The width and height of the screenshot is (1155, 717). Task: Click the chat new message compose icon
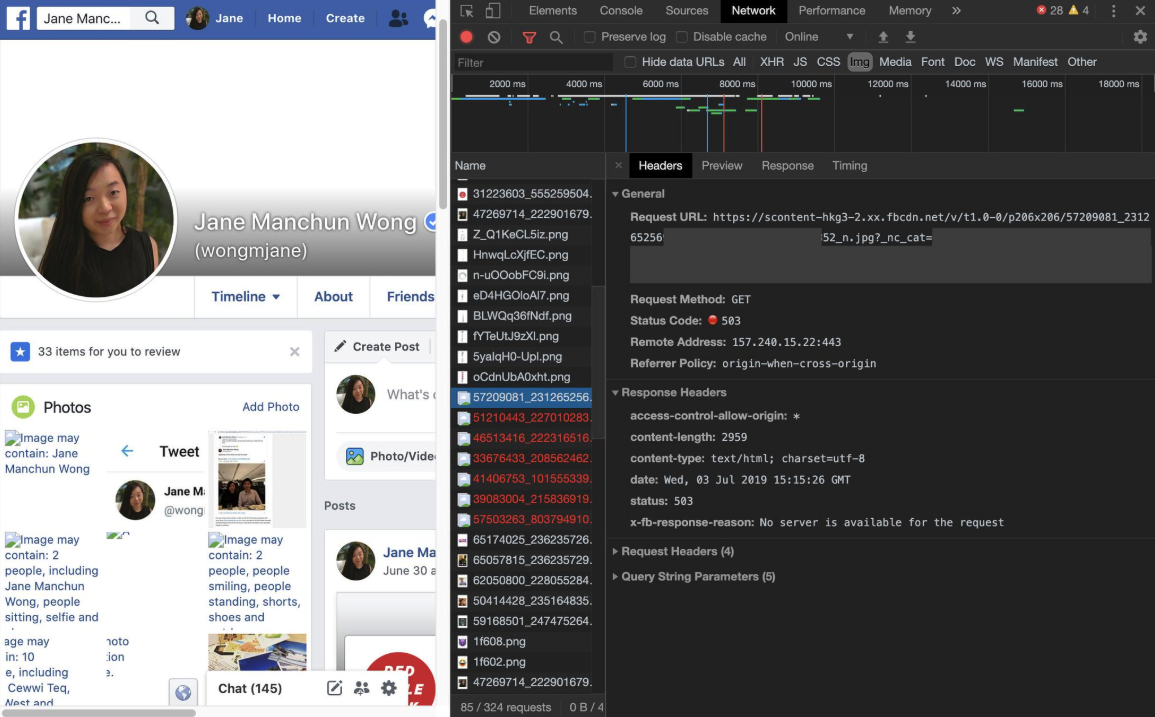(x=334, y=688)
